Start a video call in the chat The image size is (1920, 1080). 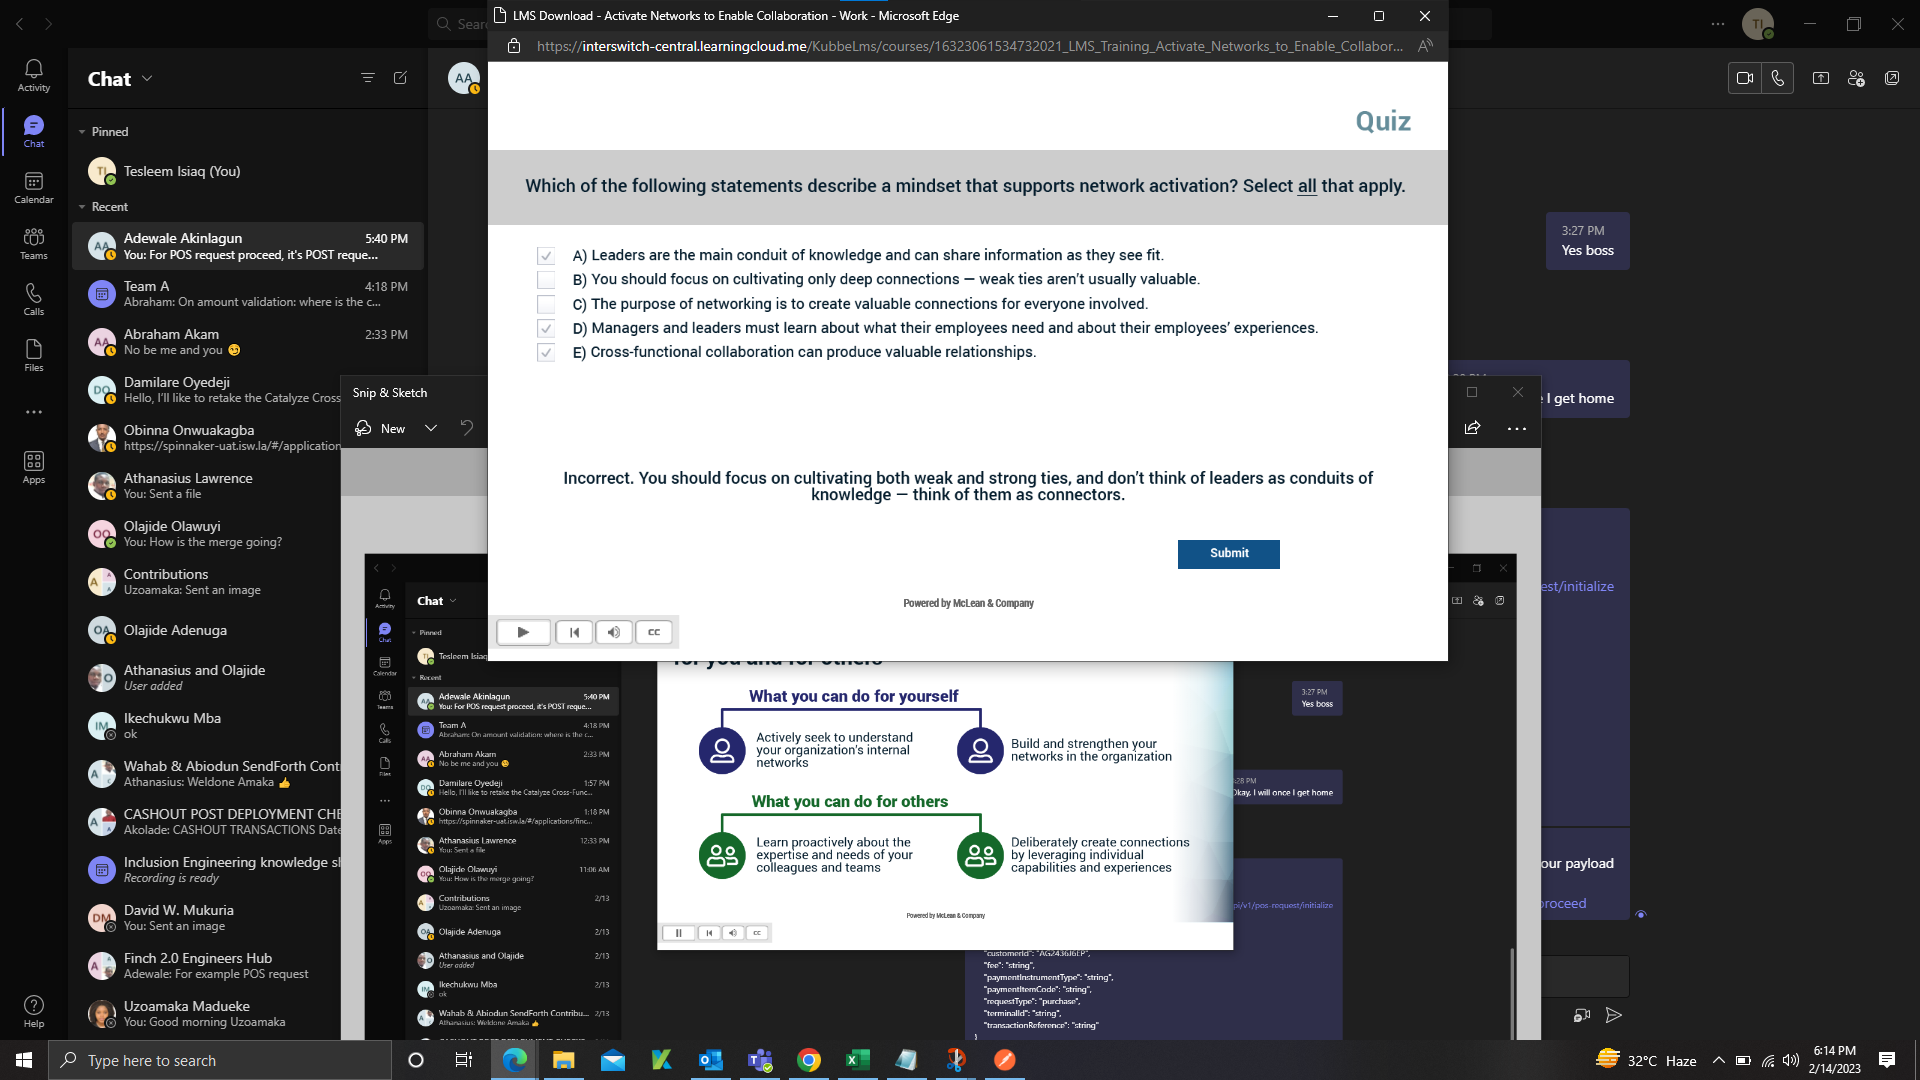(x=1745, y=78)
